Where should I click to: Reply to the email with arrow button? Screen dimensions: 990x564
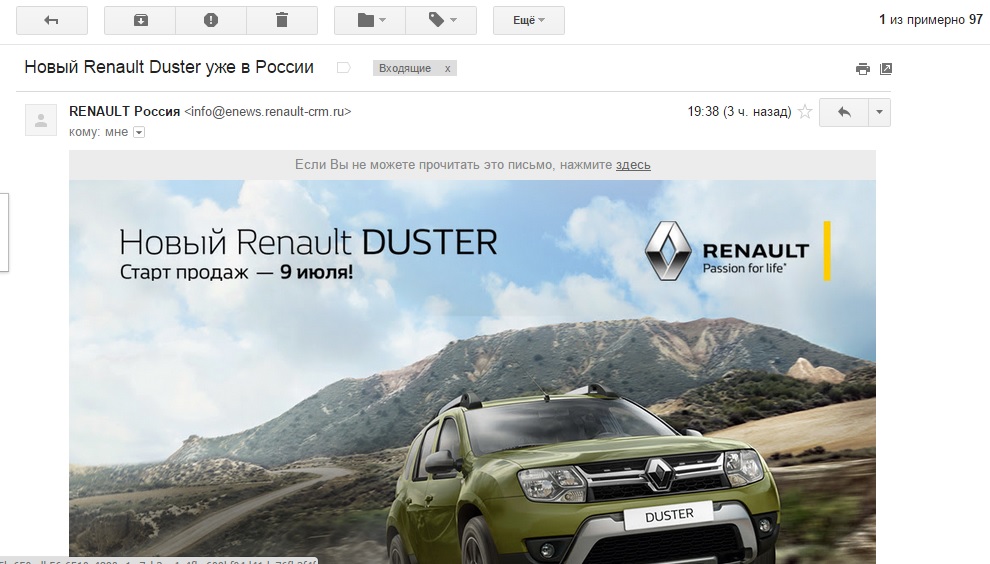click(x=844, y=112)
